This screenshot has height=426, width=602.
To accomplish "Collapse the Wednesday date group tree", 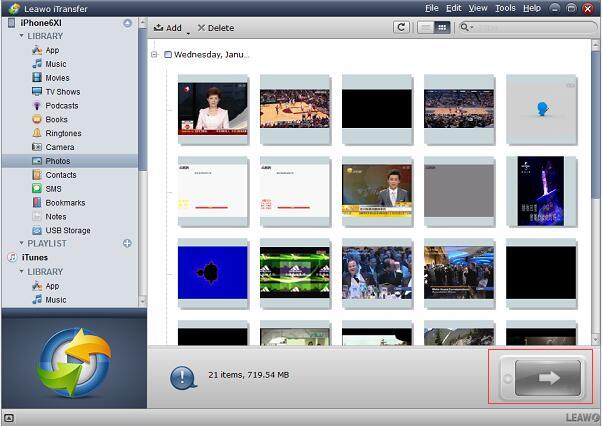I will [x=155, y=55].
